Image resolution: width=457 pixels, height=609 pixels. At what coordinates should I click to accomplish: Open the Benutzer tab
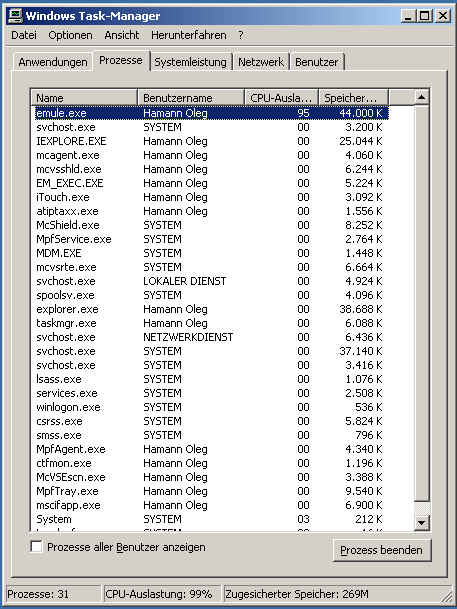click(316, 62)
